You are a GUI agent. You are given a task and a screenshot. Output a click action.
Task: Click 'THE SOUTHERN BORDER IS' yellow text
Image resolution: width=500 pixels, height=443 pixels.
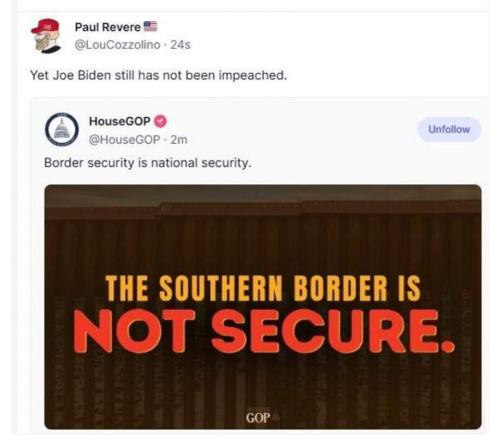click(x=263, y=288)
